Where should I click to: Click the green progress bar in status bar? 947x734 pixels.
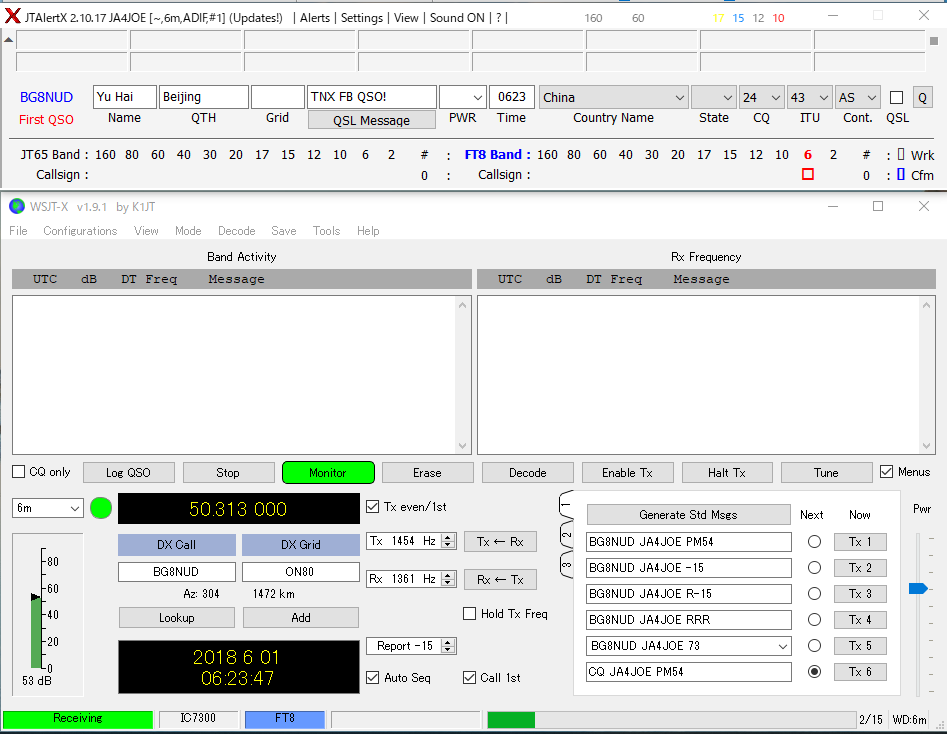tap(511, 720)
